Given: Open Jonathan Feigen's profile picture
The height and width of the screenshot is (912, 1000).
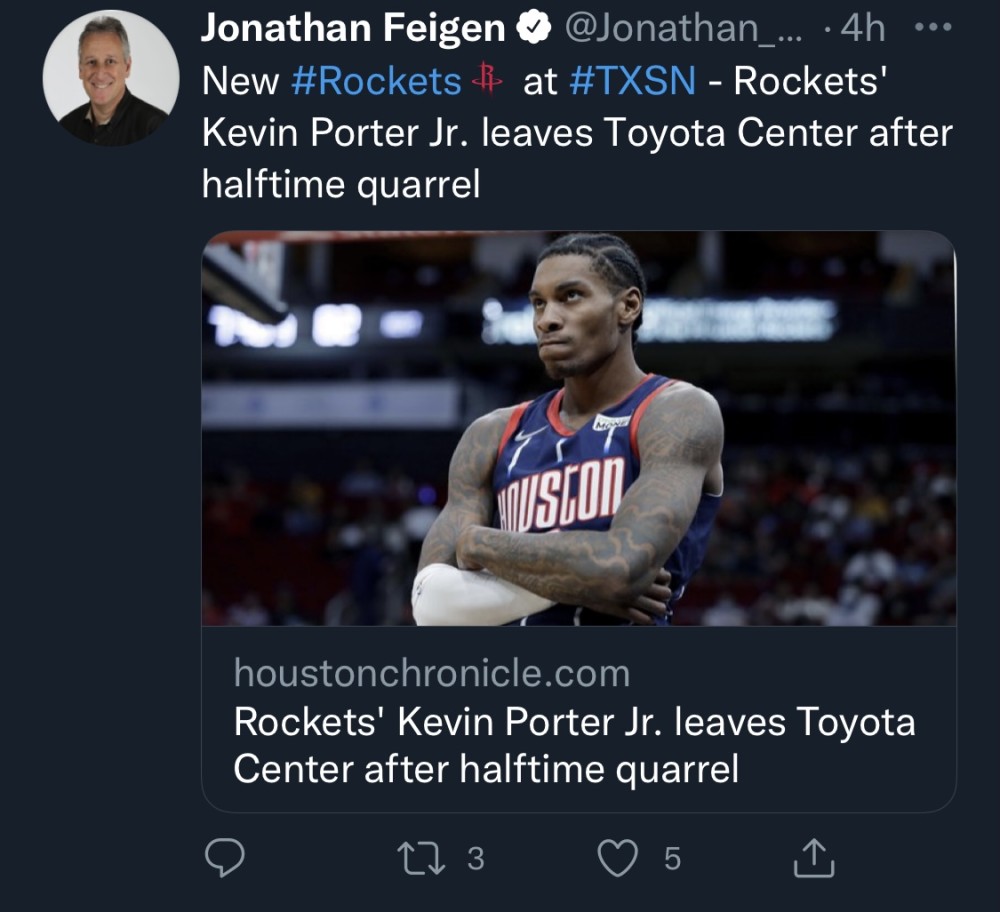Looking at the screenshot, I should point(111,78).
